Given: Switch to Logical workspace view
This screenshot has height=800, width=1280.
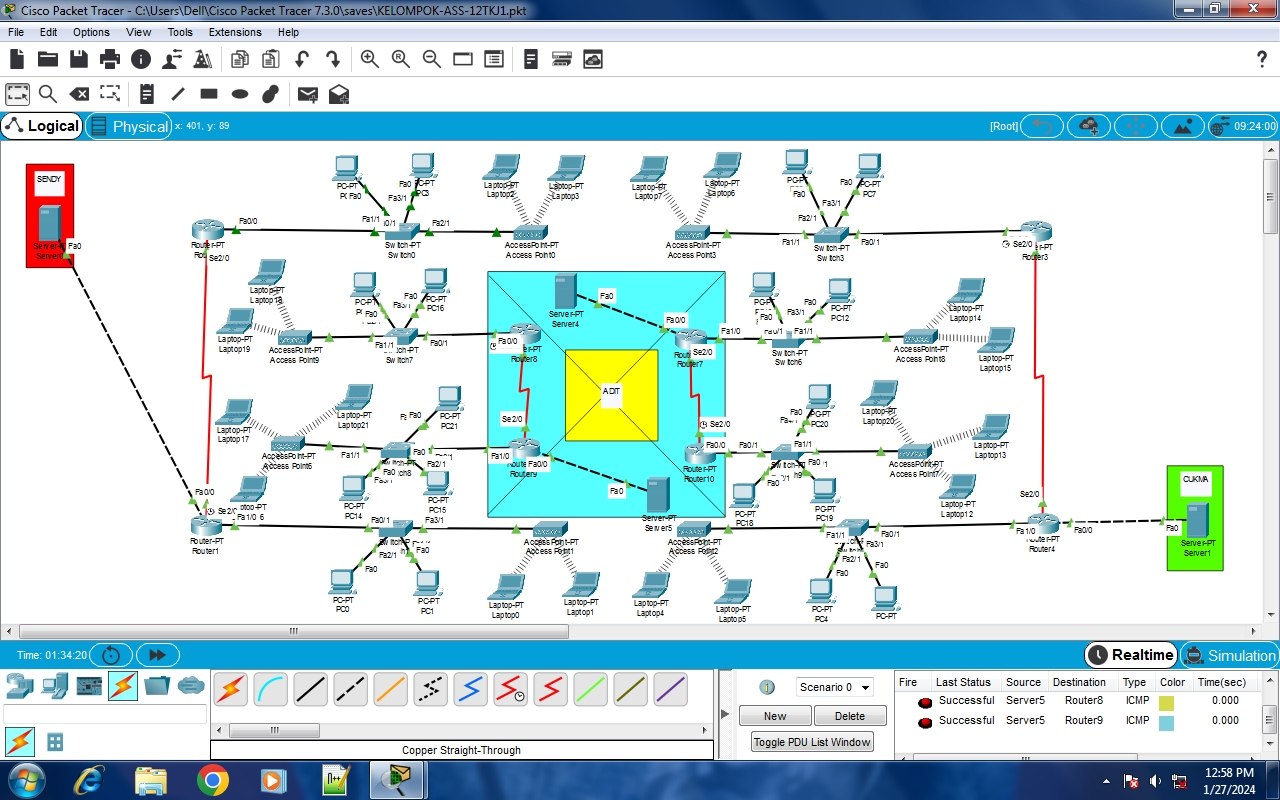Looking at the screenshot, I should (x=42, y=126).
